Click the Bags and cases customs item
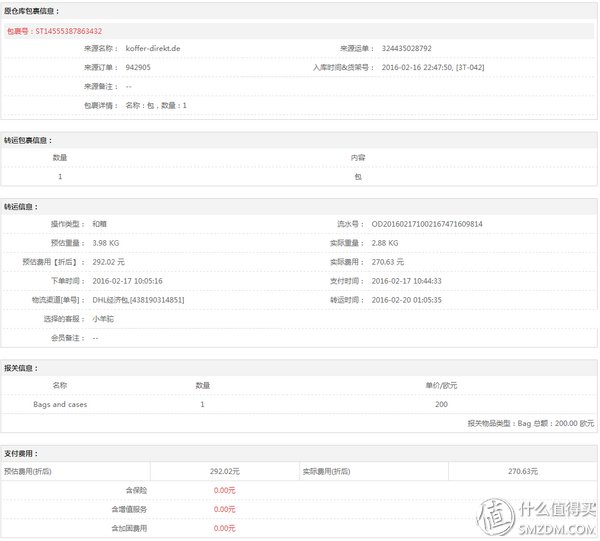The width and height of the screenshot is (600, 541). pyautogui.click(x=60, y=404)
